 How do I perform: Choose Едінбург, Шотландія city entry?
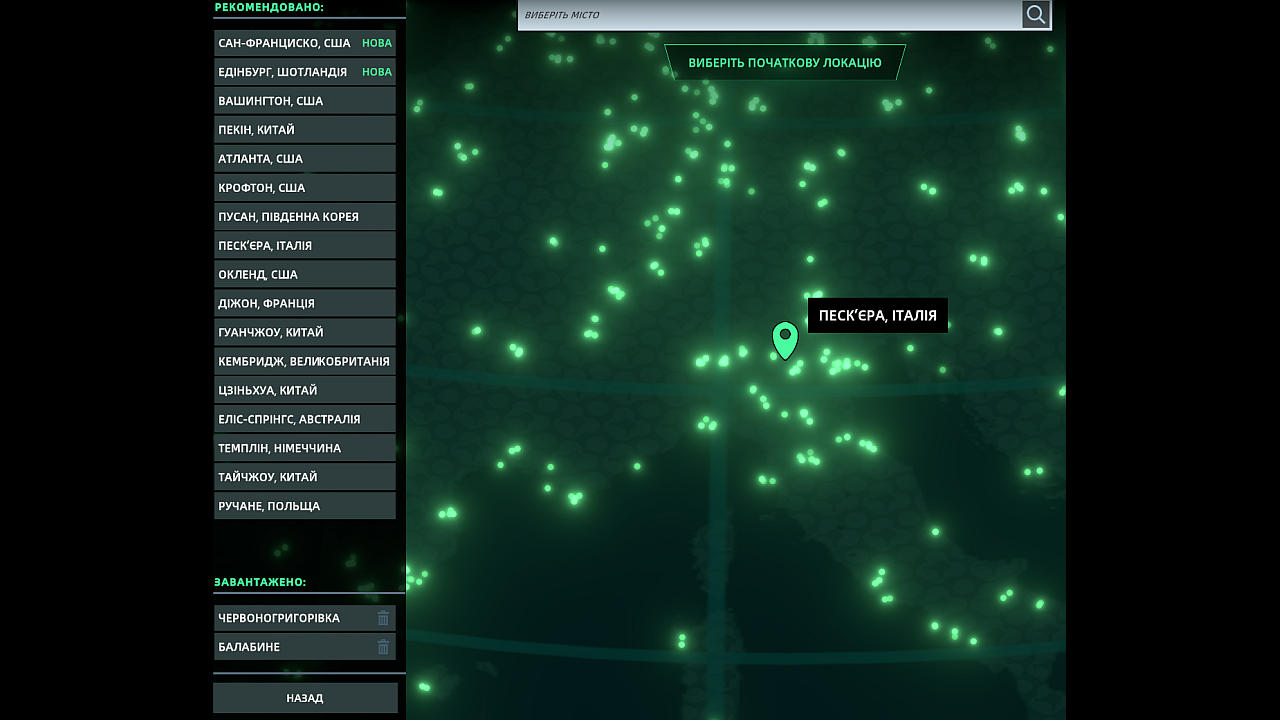point(305,72)
